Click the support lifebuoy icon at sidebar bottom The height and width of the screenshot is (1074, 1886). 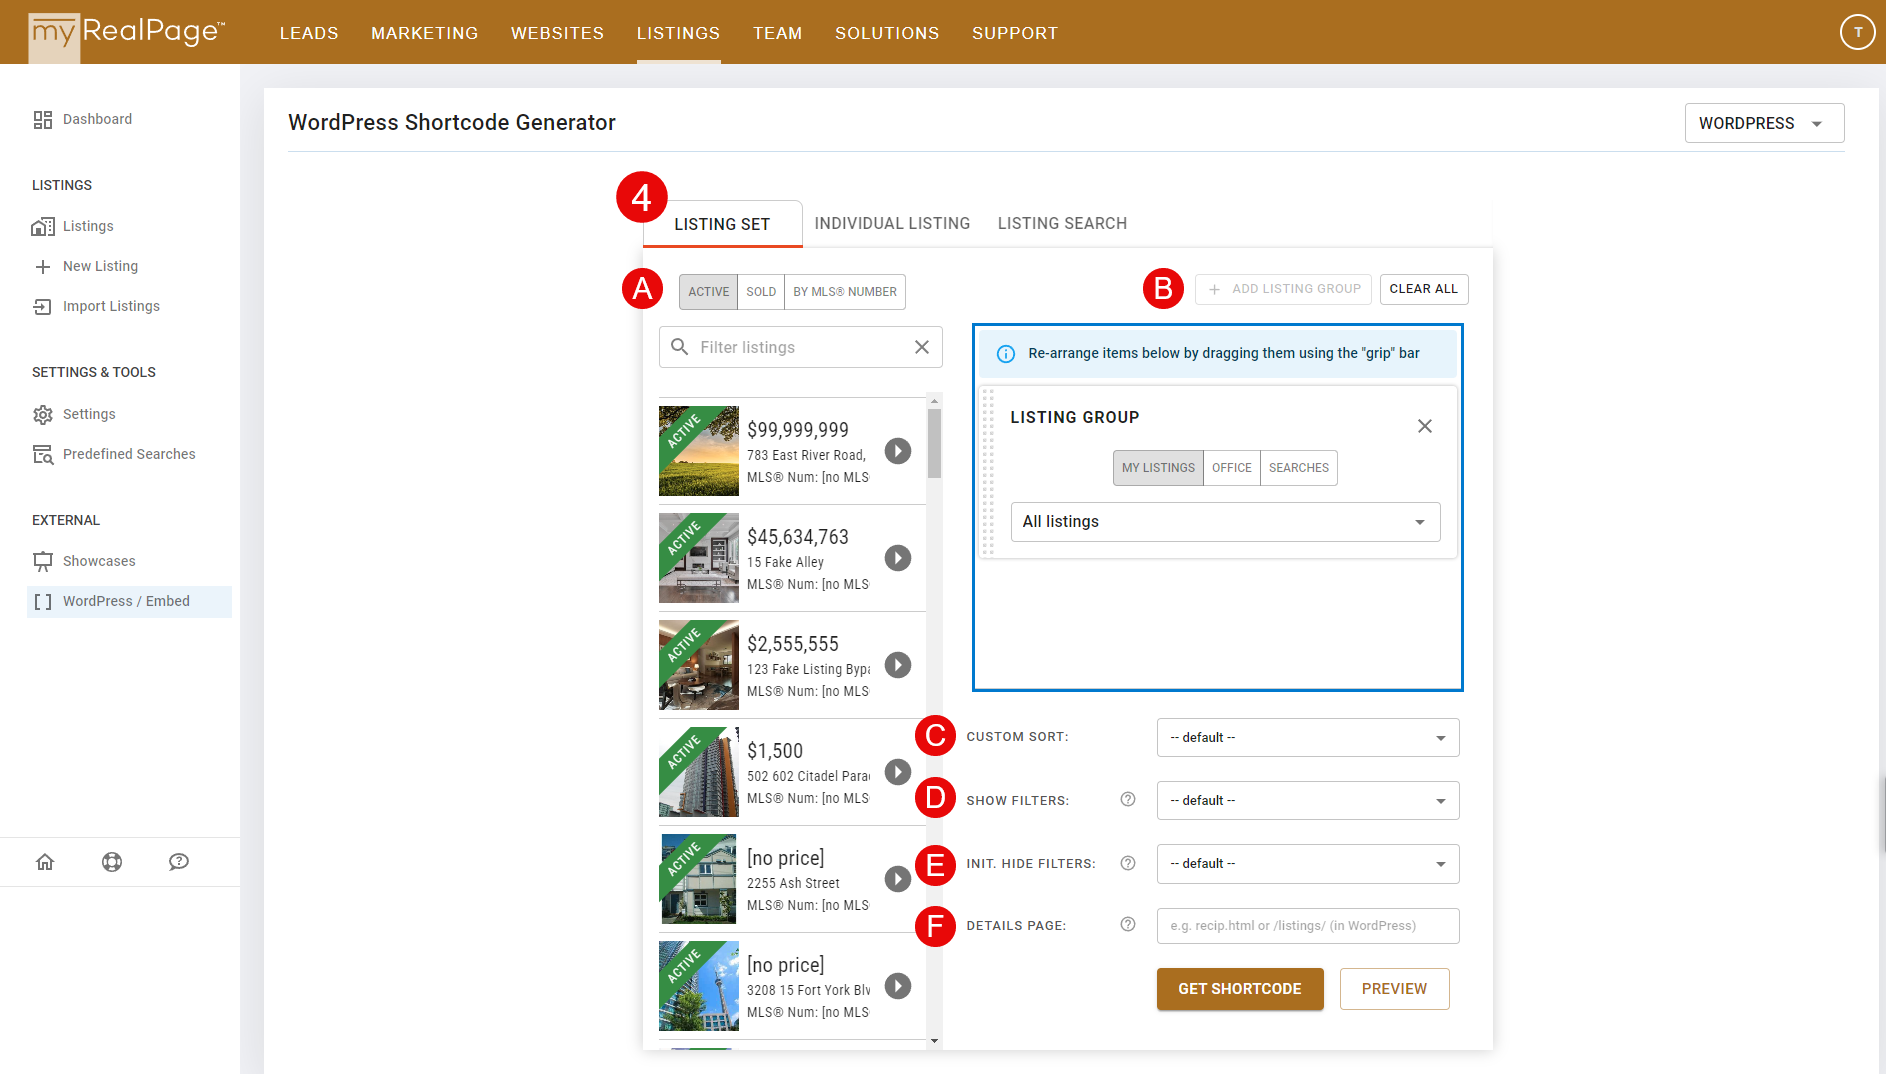click(x=112, y=862)
